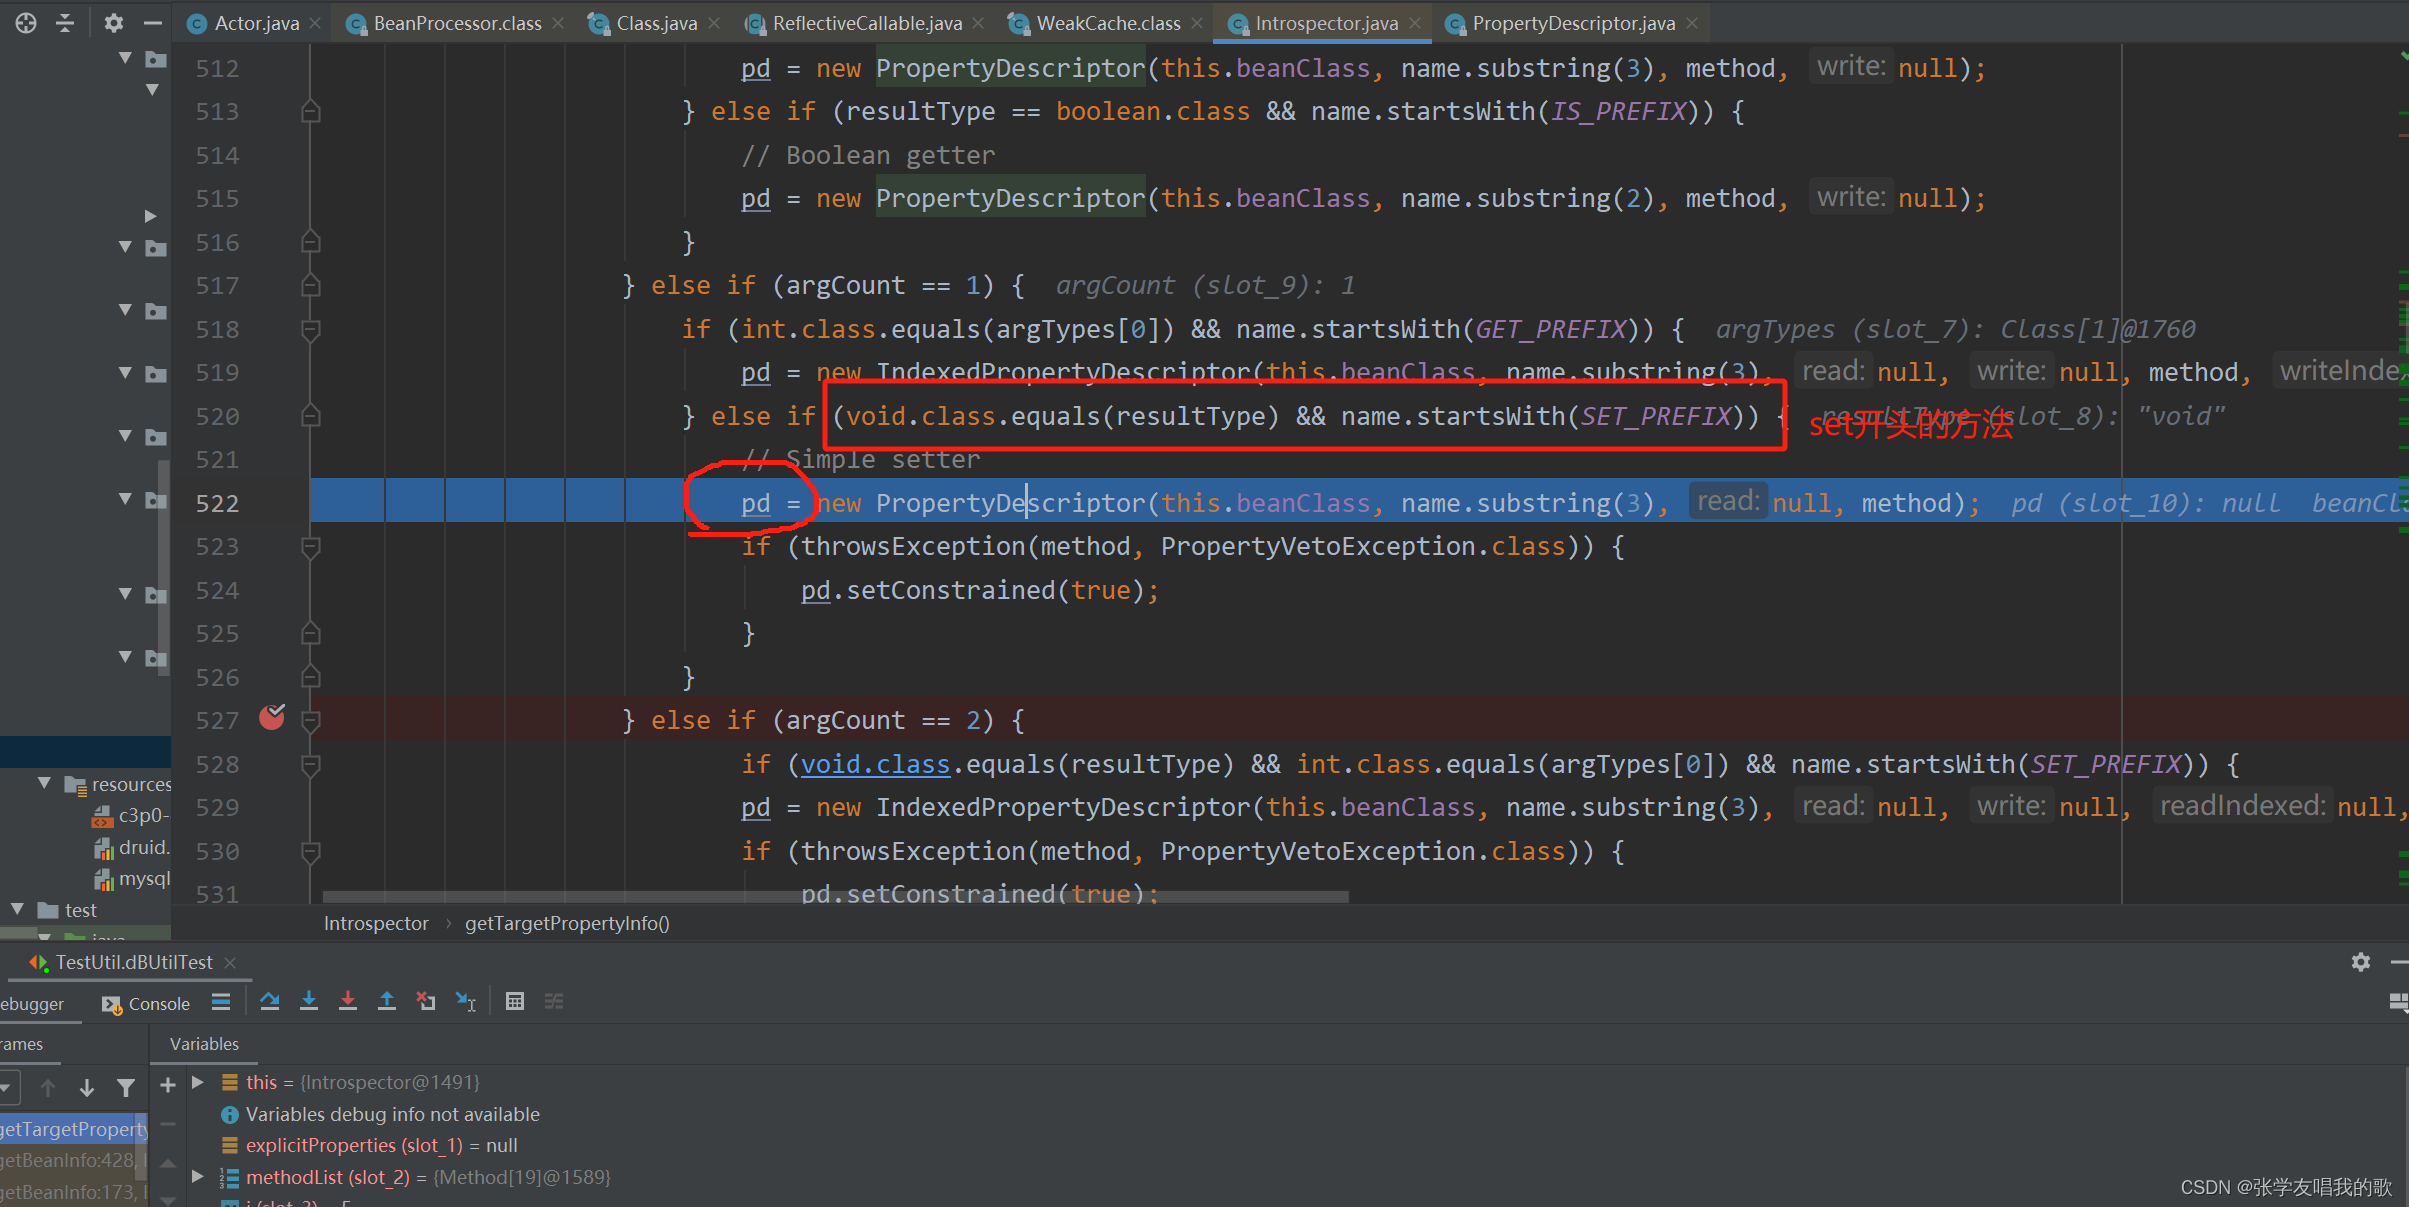Viewport: 2409px width, 1207px height.
Task: Click getTargetPropertyInfo() in the breadcrumb bar
Action: pyautogui.click(x=567, y=923)
